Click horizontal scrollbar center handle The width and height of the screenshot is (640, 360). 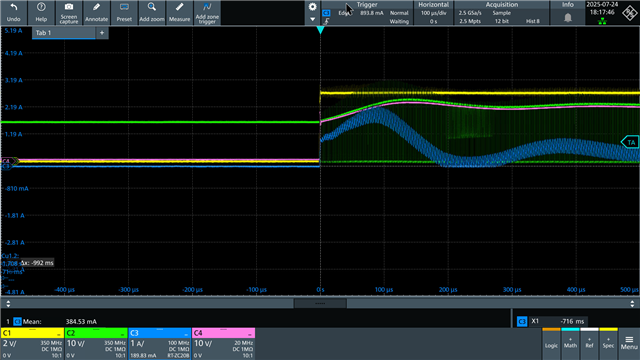[x=320, y=303]
